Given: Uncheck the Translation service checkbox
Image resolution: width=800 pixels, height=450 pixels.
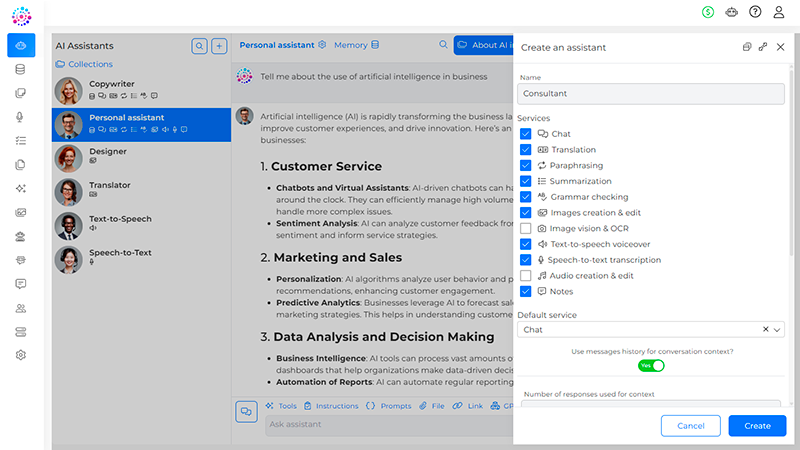Looking at the screenshot, I should [x=526, y=149].
